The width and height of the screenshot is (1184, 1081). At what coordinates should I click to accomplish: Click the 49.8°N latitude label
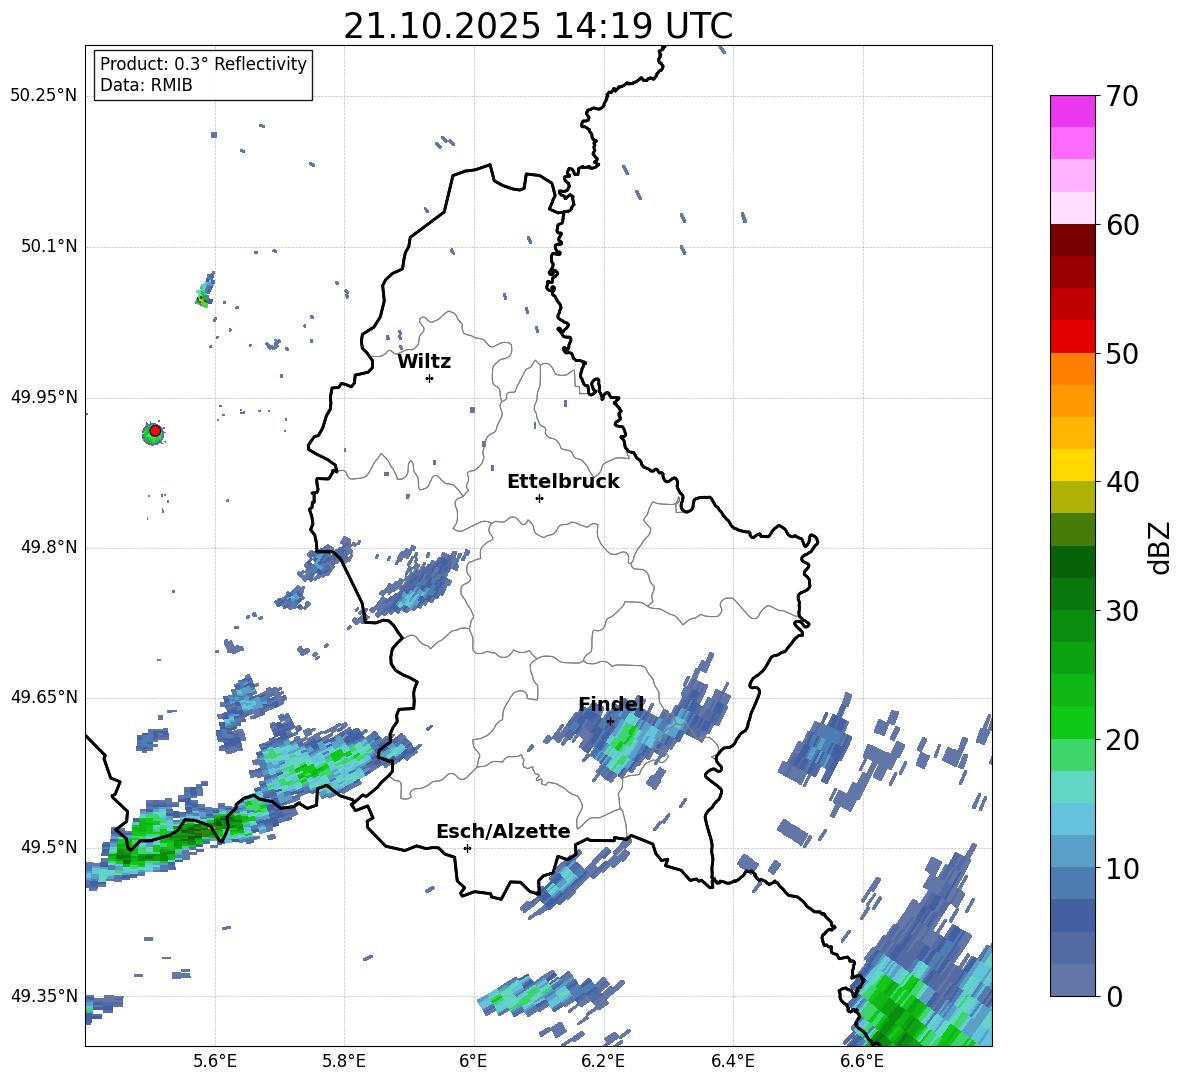tap(49, 547)
